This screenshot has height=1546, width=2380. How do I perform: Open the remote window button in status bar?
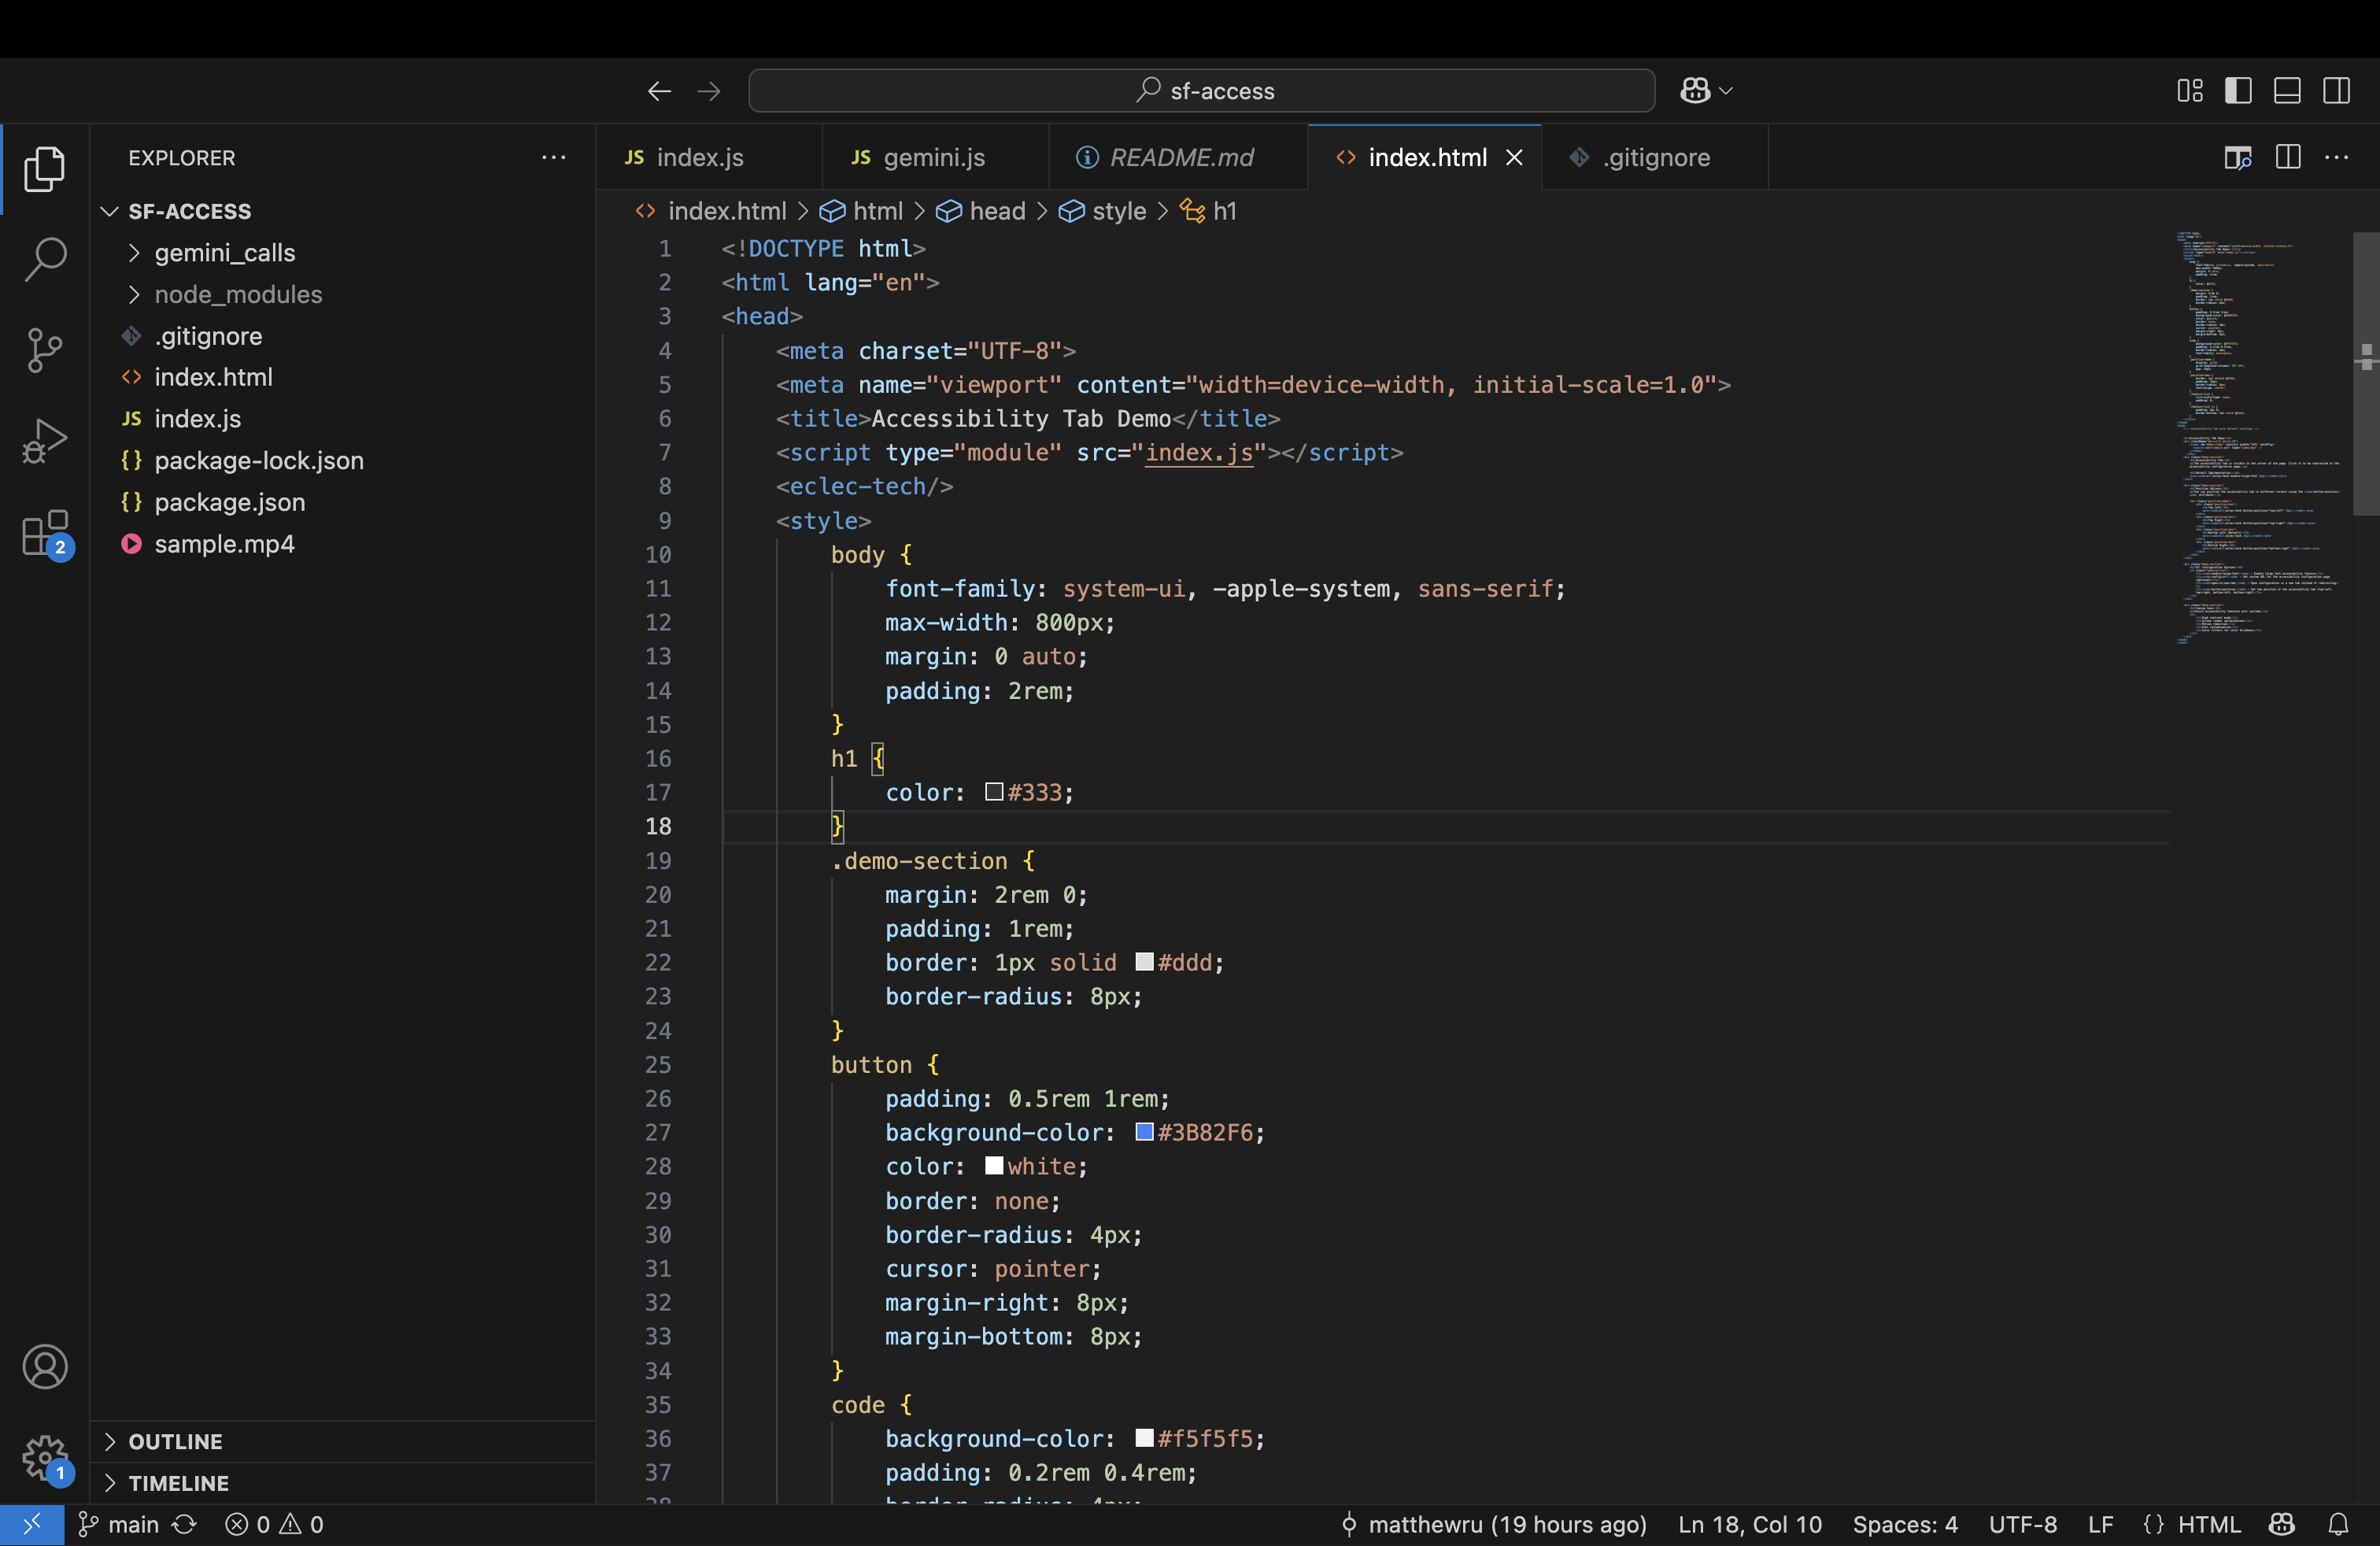point(32,1524)
